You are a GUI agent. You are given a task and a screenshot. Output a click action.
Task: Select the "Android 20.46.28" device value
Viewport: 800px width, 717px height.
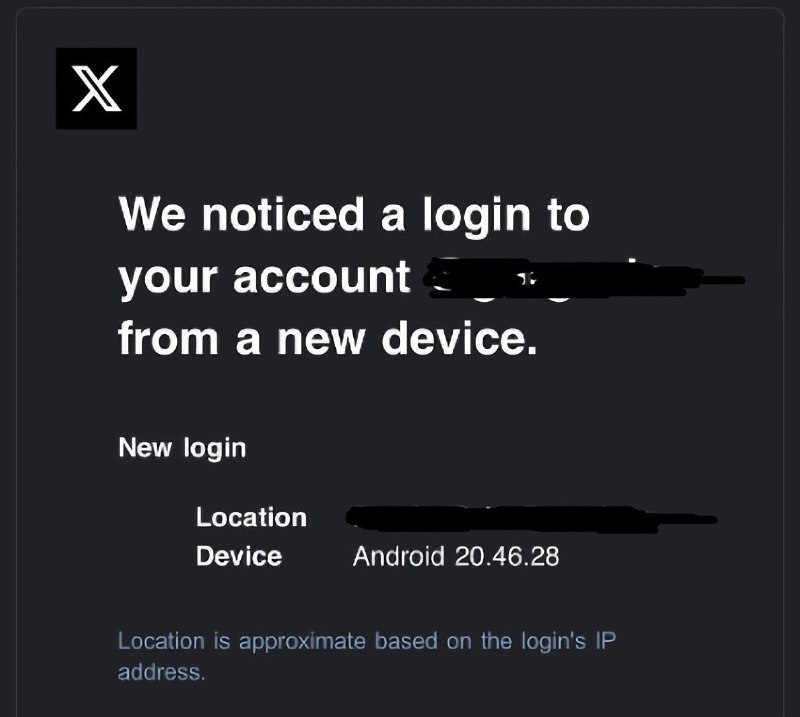tap(456, 556)
